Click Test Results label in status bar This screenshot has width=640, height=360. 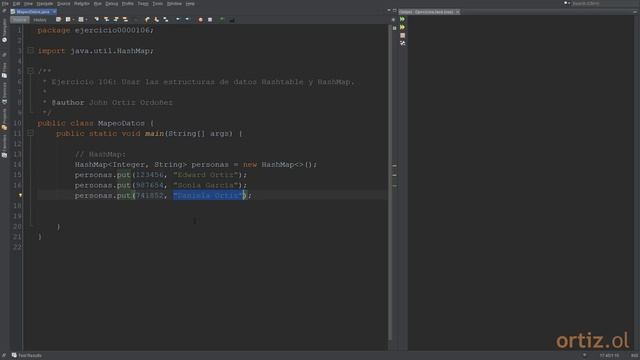pyautogui.click(x=30, y=356)
